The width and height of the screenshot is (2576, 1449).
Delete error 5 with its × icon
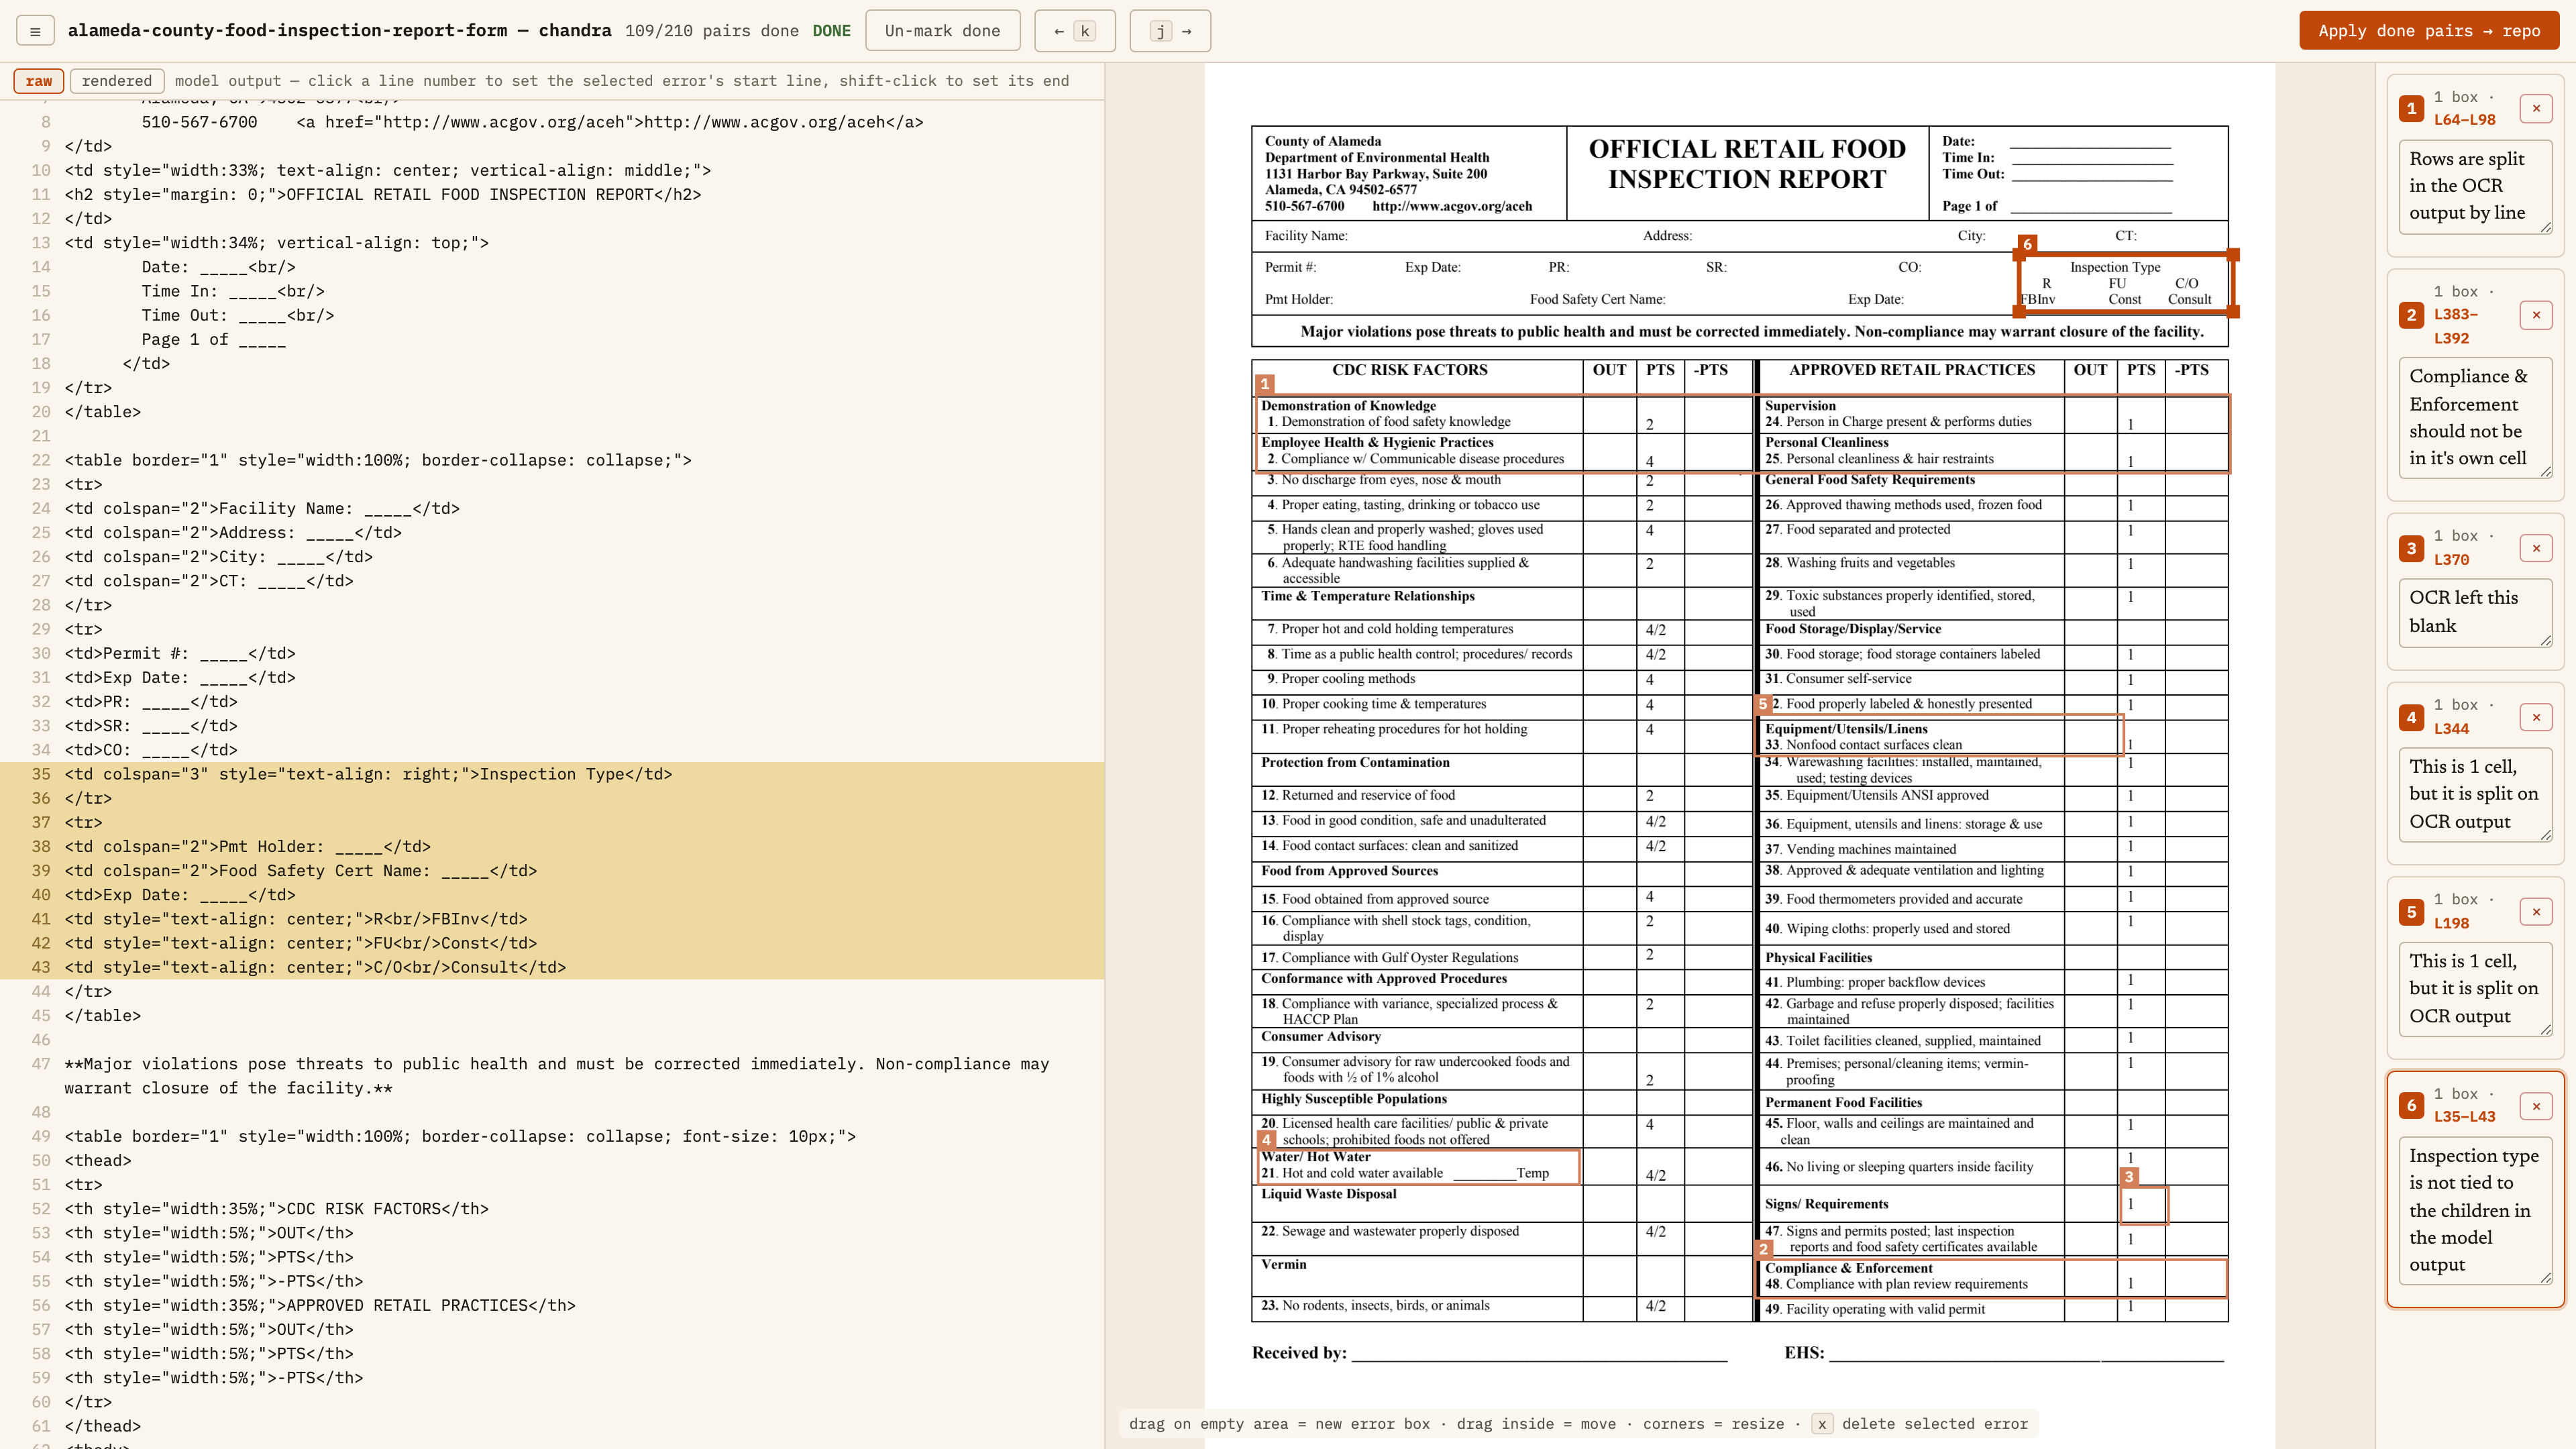tap(2535, 912)
